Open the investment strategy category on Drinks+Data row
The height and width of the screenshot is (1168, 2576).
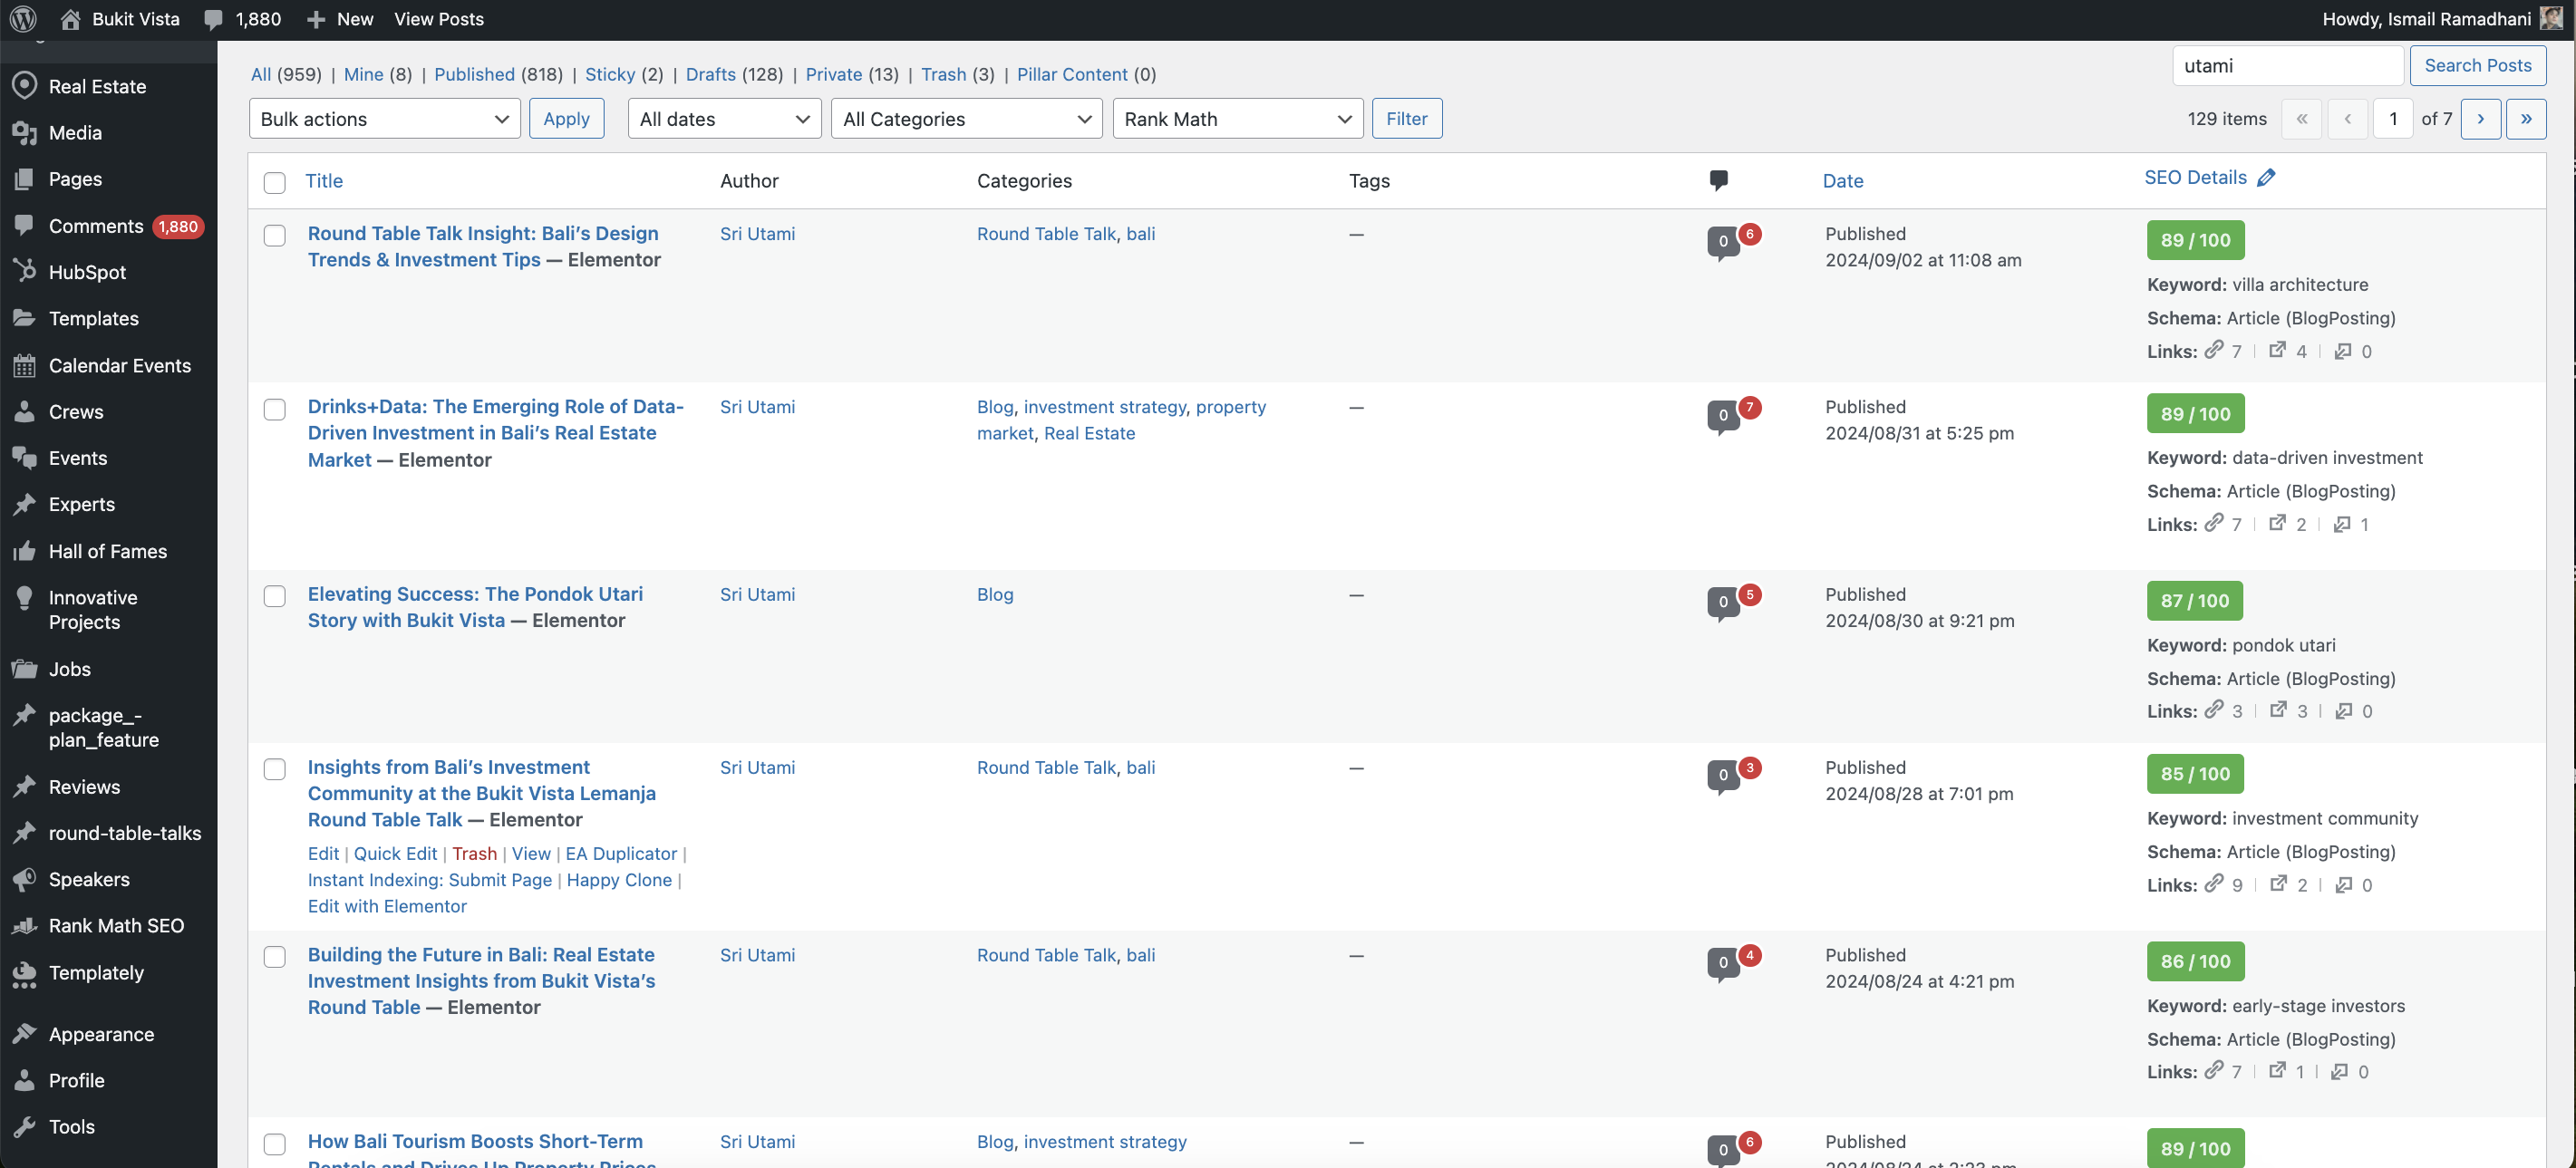(1104, 407)
